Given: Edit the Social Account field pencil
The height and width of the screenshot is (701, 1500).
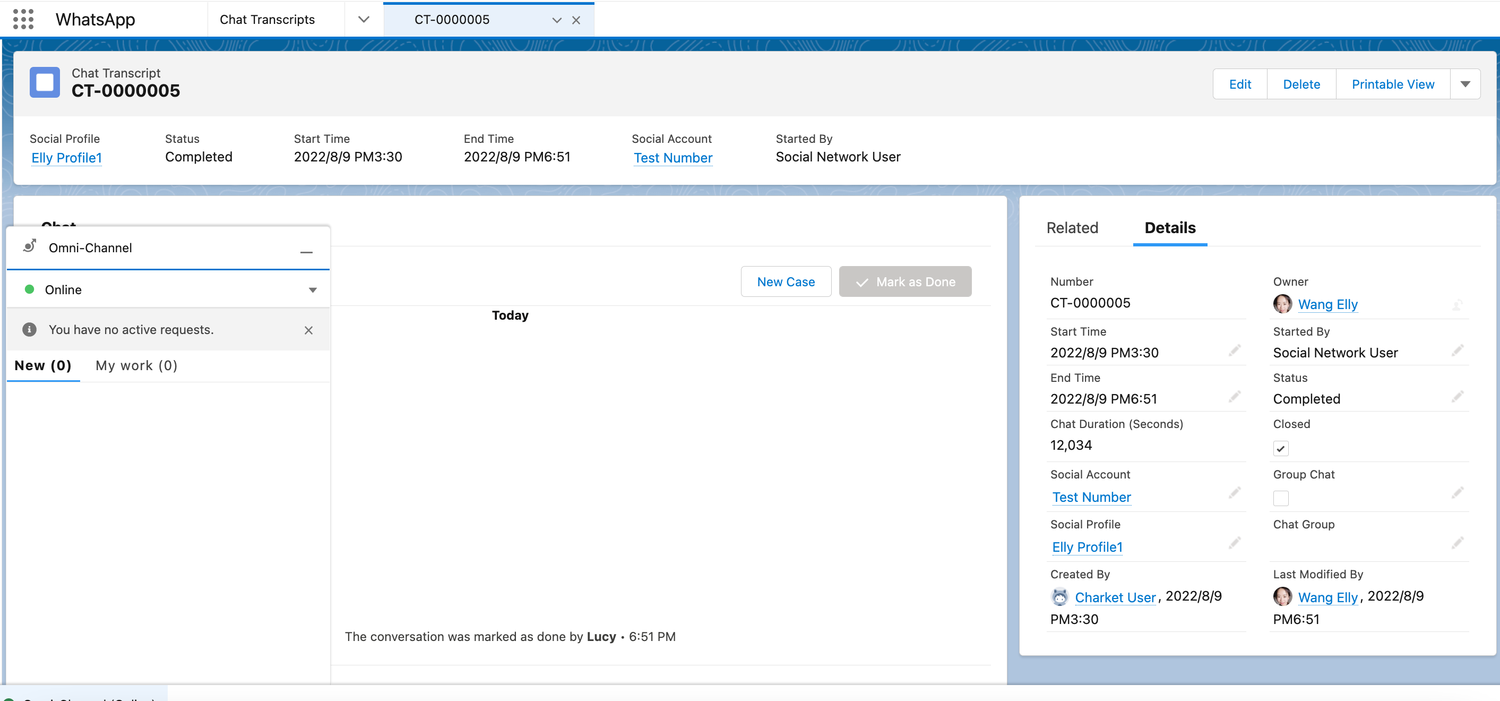Looking at the screenshot, I should coord(1235,492).
